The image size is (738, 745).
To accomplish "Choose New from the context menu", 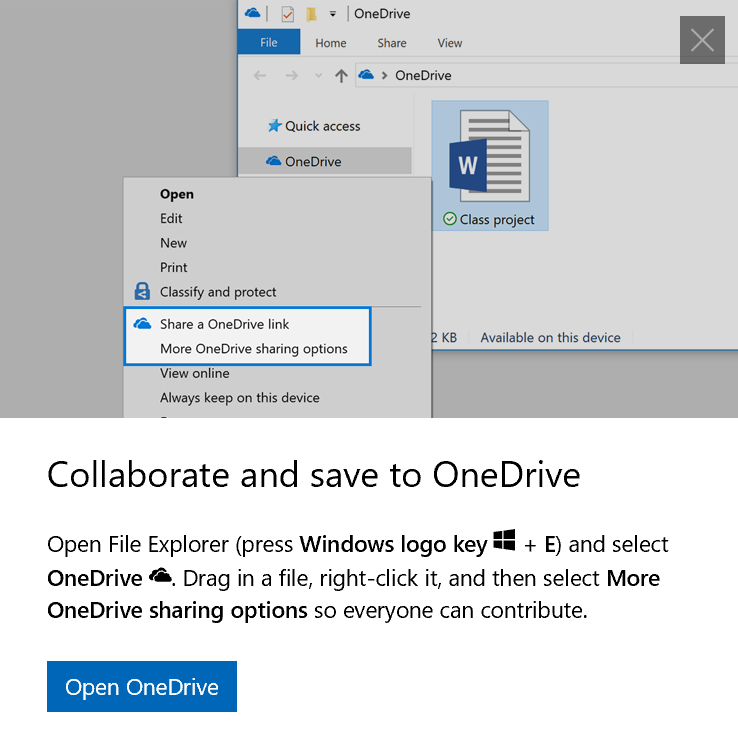I will coord(173,243).
